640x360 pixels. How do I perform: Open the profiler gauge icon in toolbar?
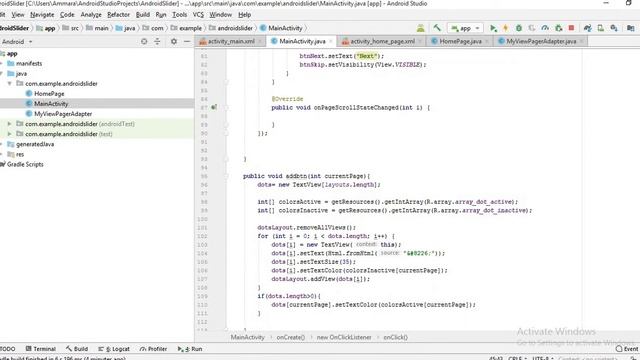click(545, 28)
